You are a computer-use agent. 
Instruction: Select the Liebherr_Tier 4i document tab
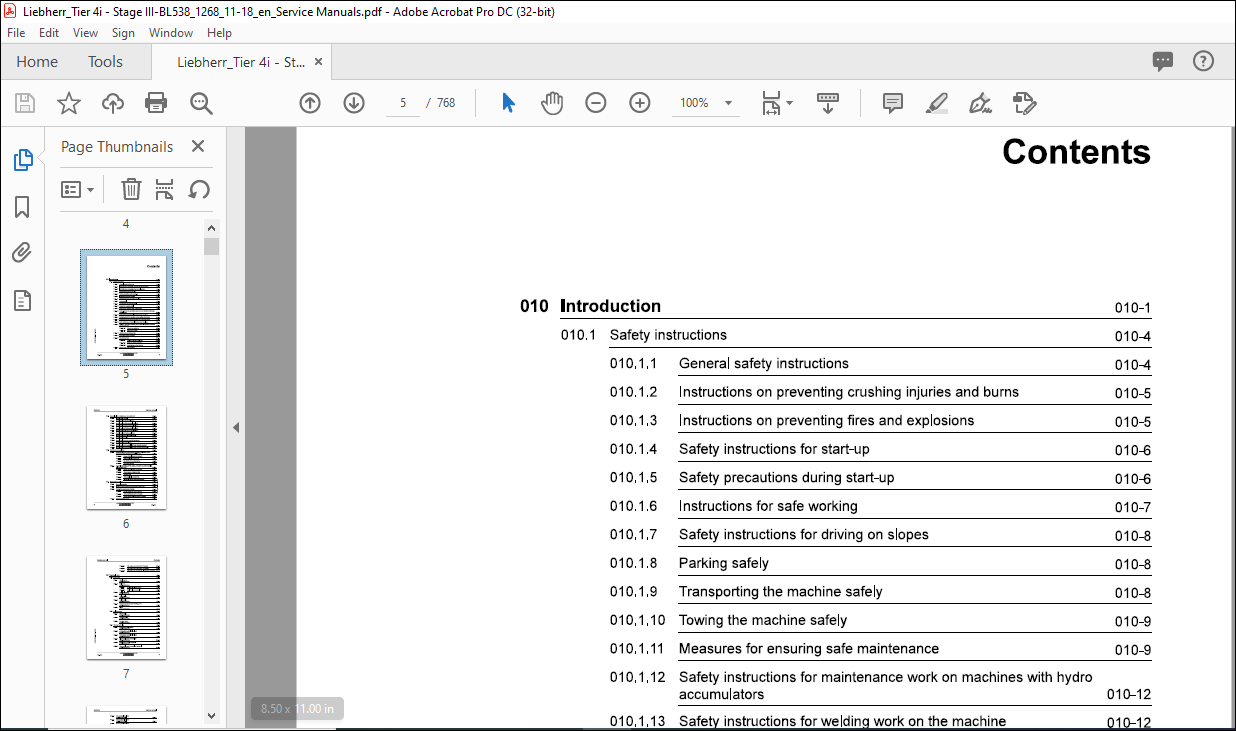click(x=241, y=61)
